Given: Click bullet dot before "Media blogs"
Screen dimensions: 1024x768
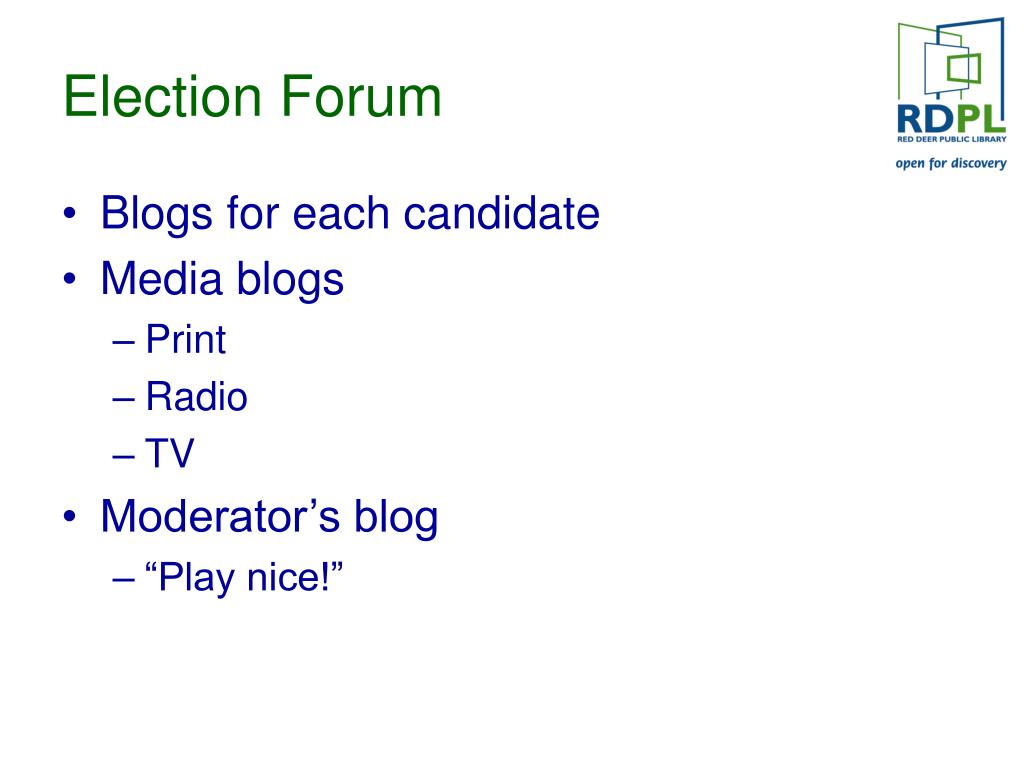Looking at the screenshot, I should point(70,280).
